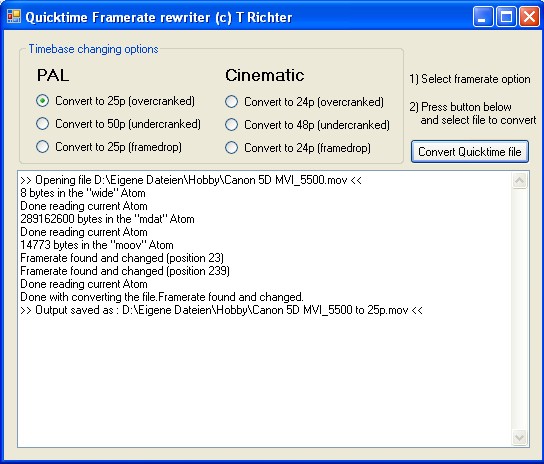544x464 pixels.
Task: Click the application icon in the title bar
Action: tap(14, 17)
